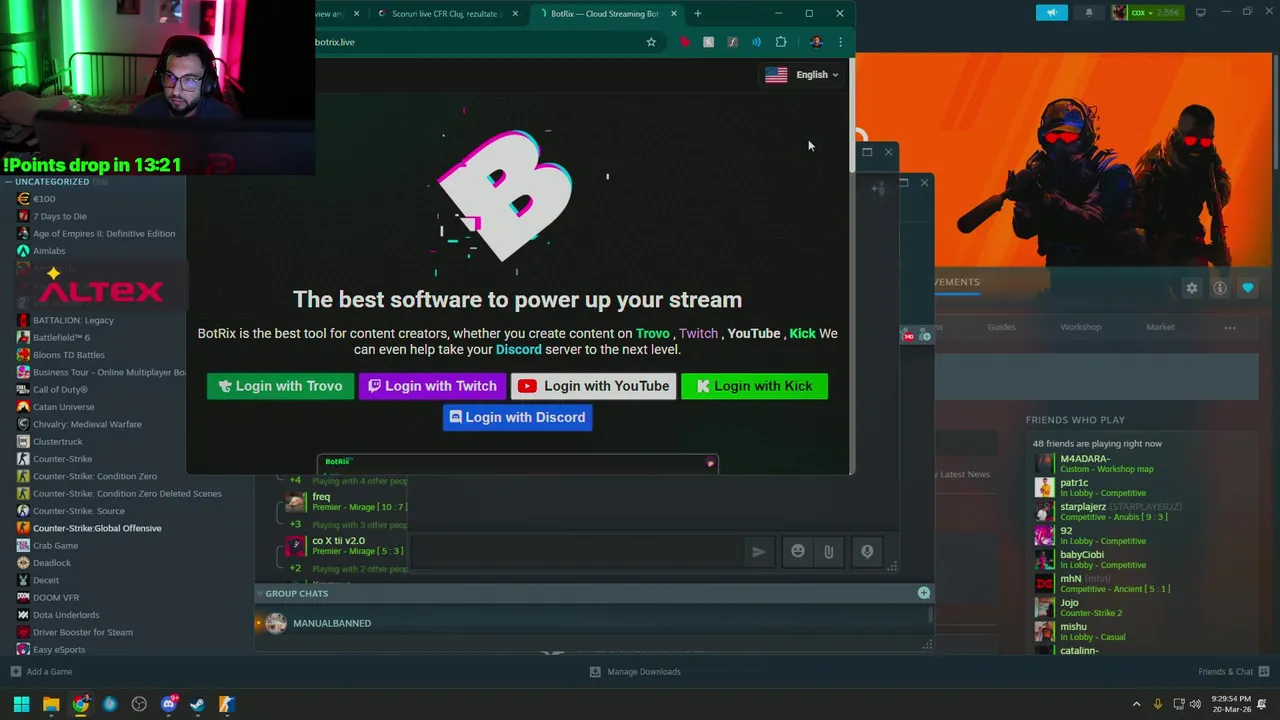
Task: Click attachment icon in Steam chat
Action: 829,551
